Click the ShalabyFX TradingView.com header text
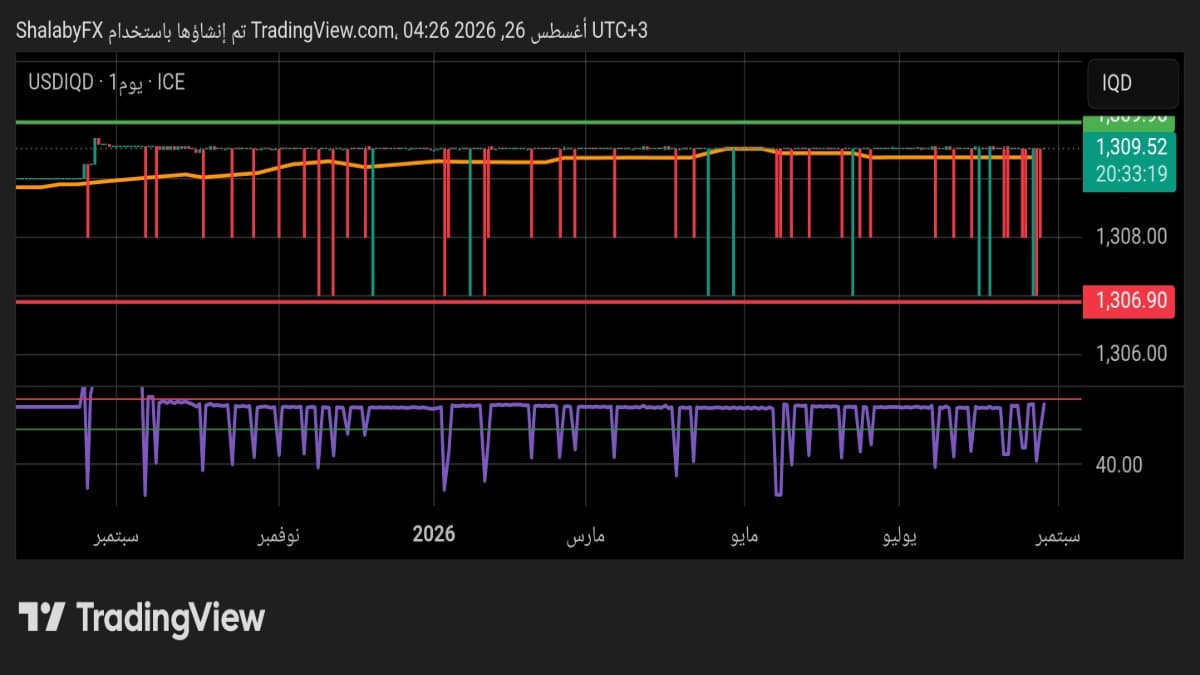Image resolution: width=1200 pixels, height=675 pixels. coord(332,31)
